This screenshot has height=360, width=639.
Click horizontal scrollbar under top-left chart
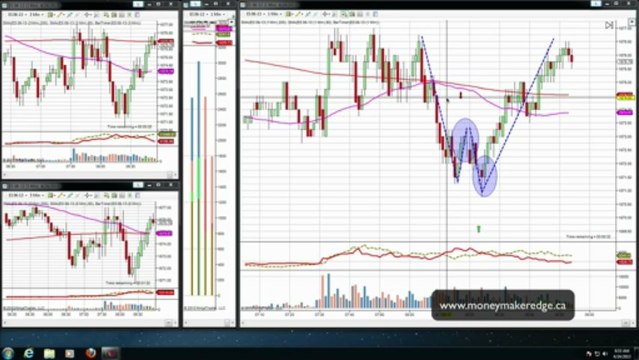[90, 174]
